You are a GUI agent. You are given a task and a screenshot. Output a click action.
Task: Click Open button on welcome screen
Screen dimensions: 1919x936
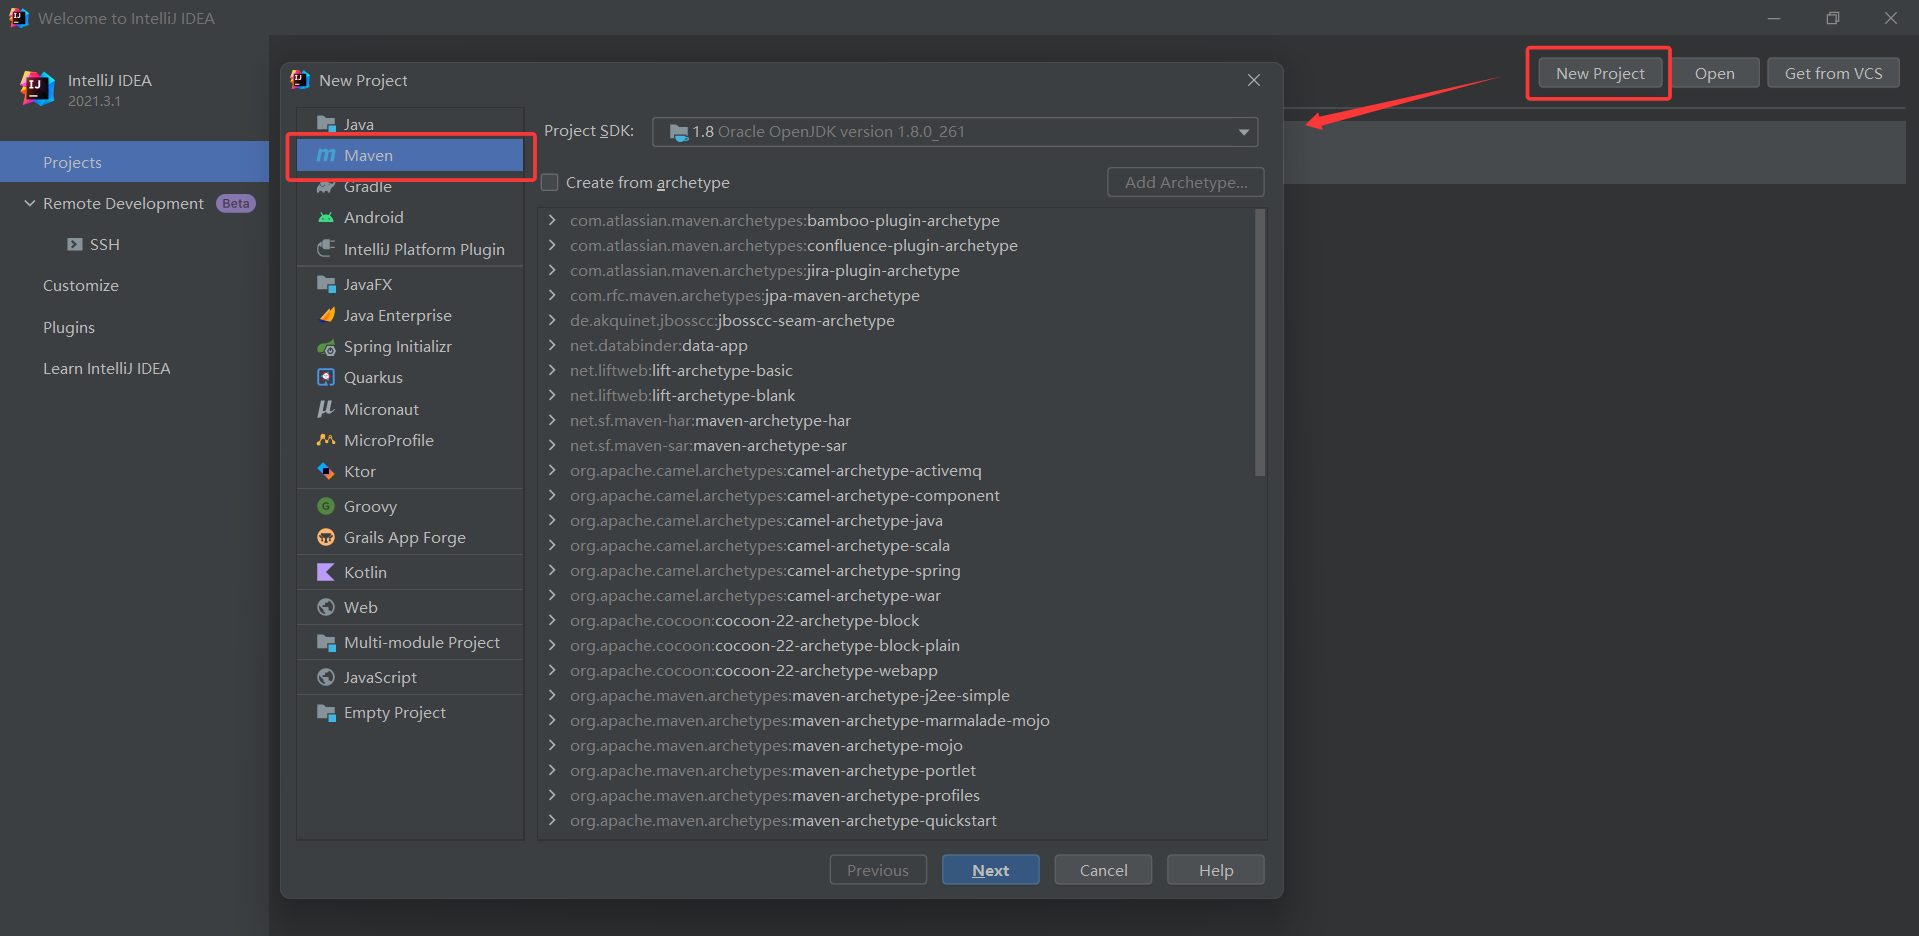1714,73
